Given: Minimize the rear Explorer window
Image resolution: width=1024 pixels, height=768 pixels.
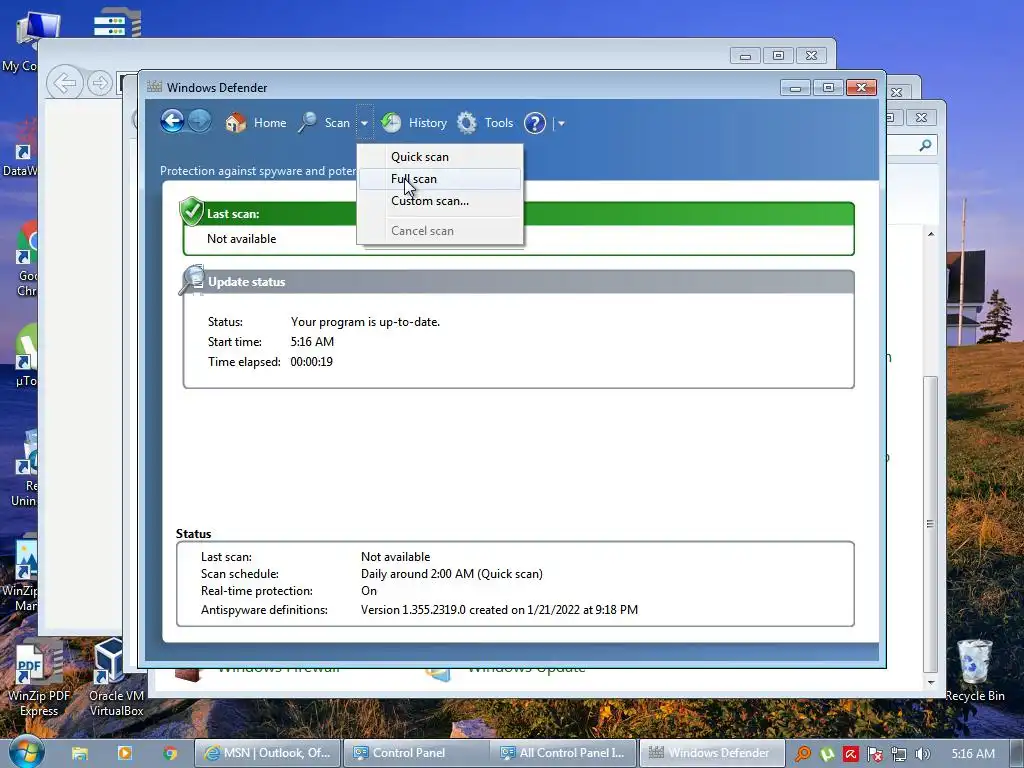Looking at the screenshot, I should point(745,56).
